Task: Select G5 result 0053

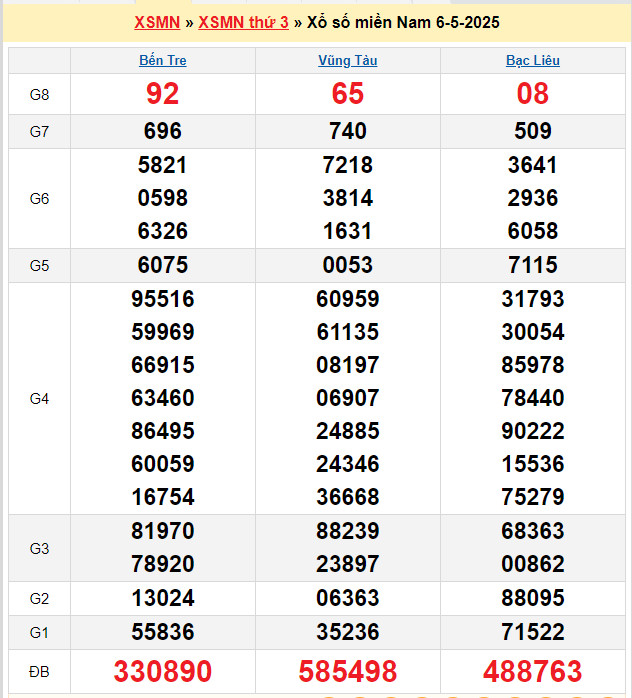Action: [x=348, y=265]
